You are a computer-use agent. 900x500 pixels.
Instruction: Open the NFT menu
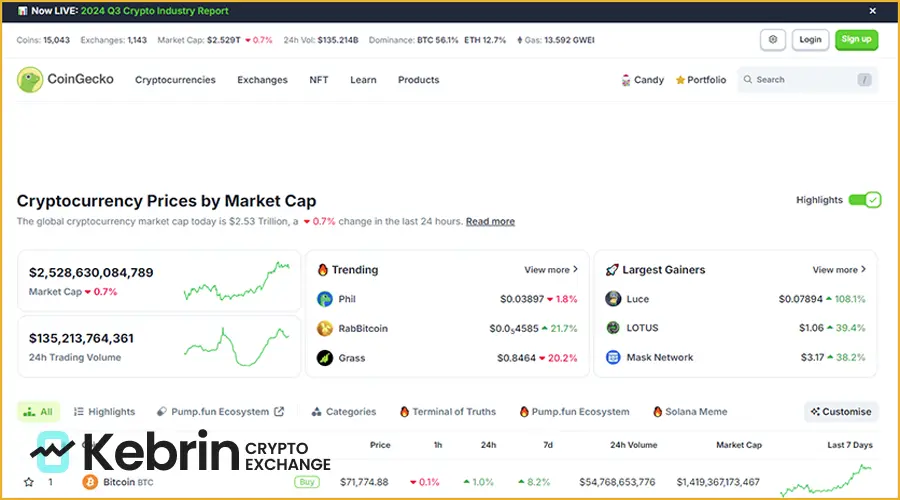[x=319, y=80]
